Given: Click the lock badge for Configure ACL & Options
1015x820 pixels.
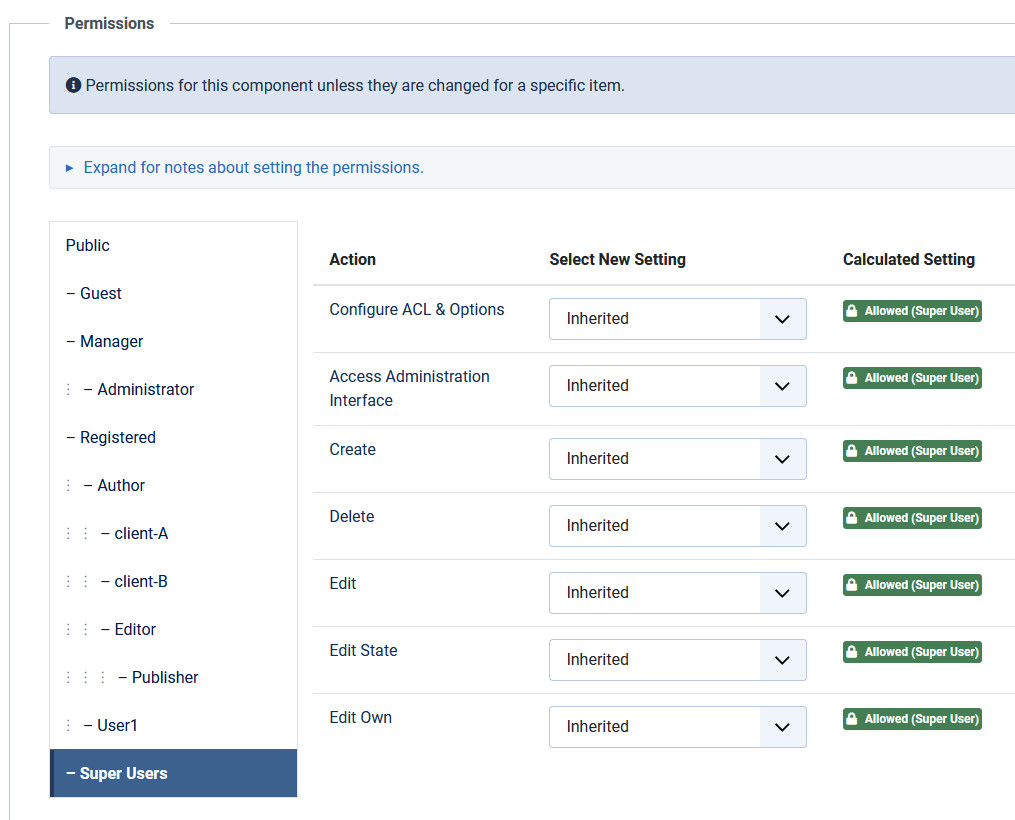Looking at the screenshot, I should pos(911,311).
